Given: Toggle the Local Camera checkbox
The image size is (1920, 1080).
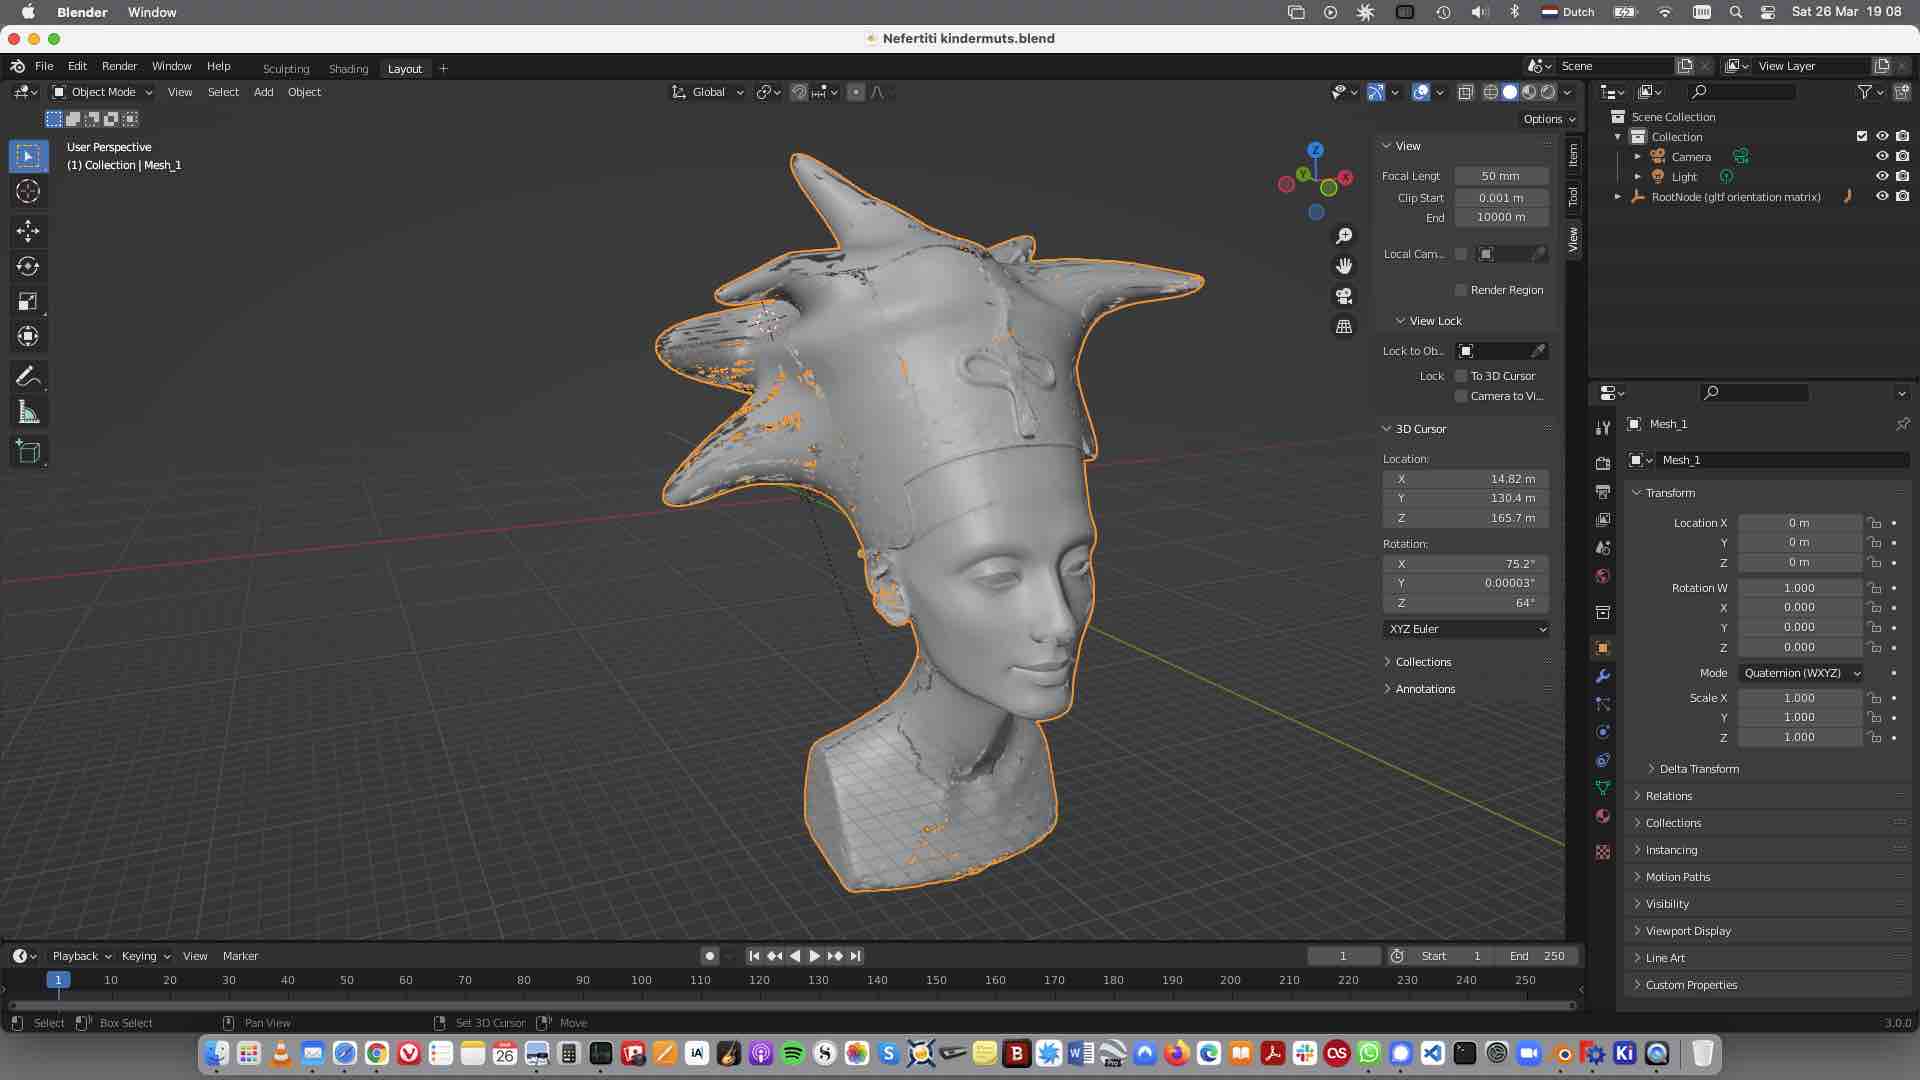Looking at the screenshot, I should (x=1461, y=254).
